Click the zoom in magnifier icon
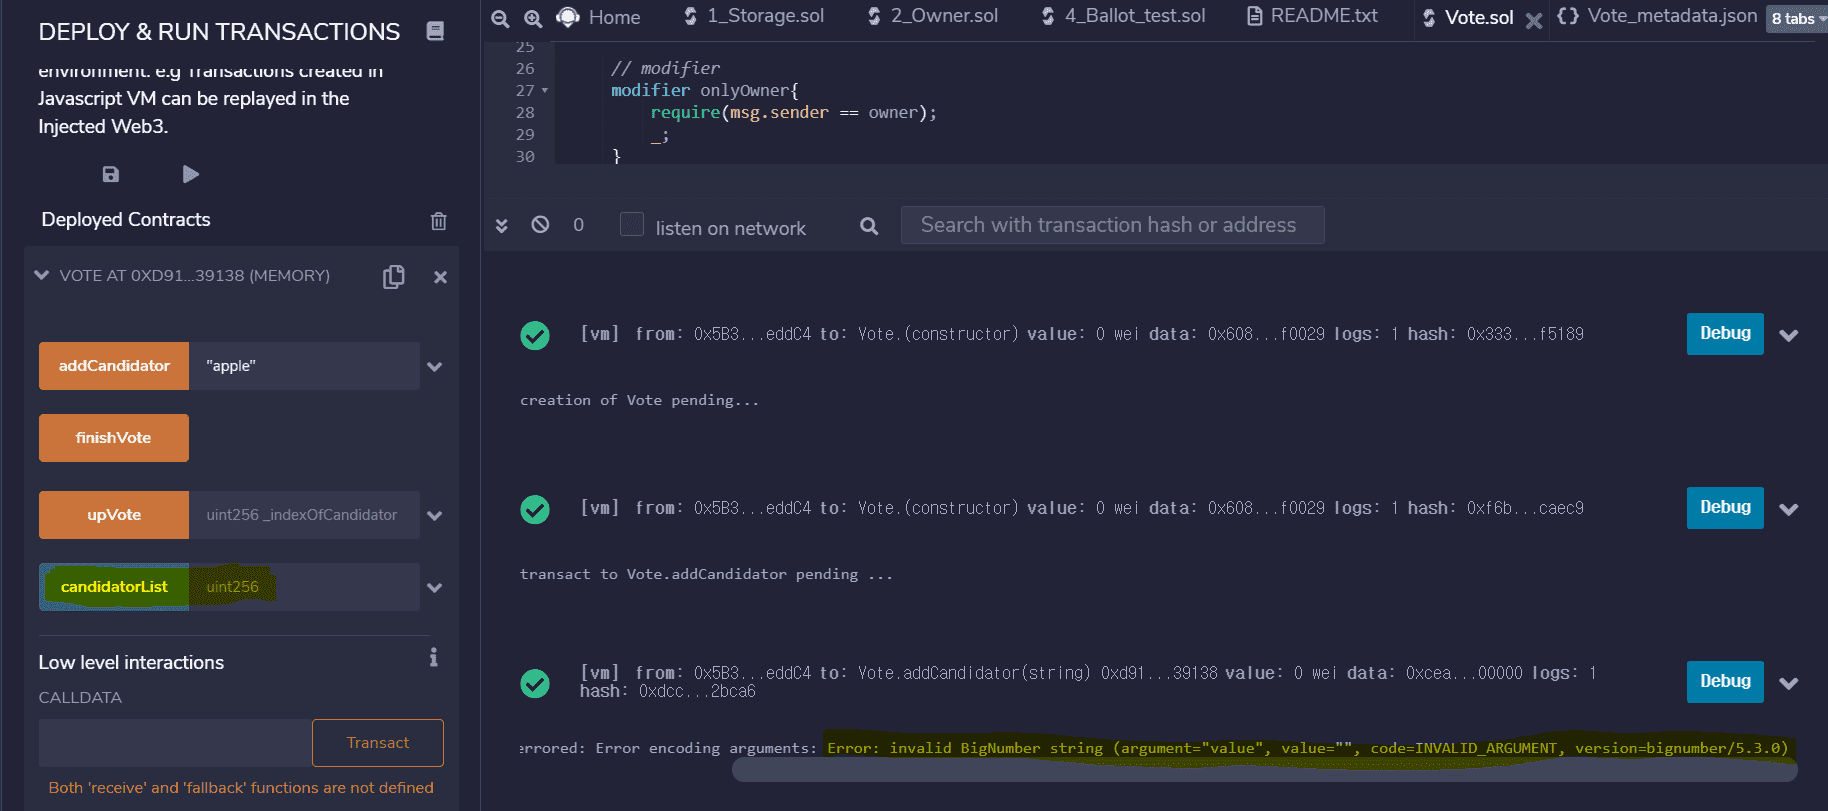 [x=533, y=18]
